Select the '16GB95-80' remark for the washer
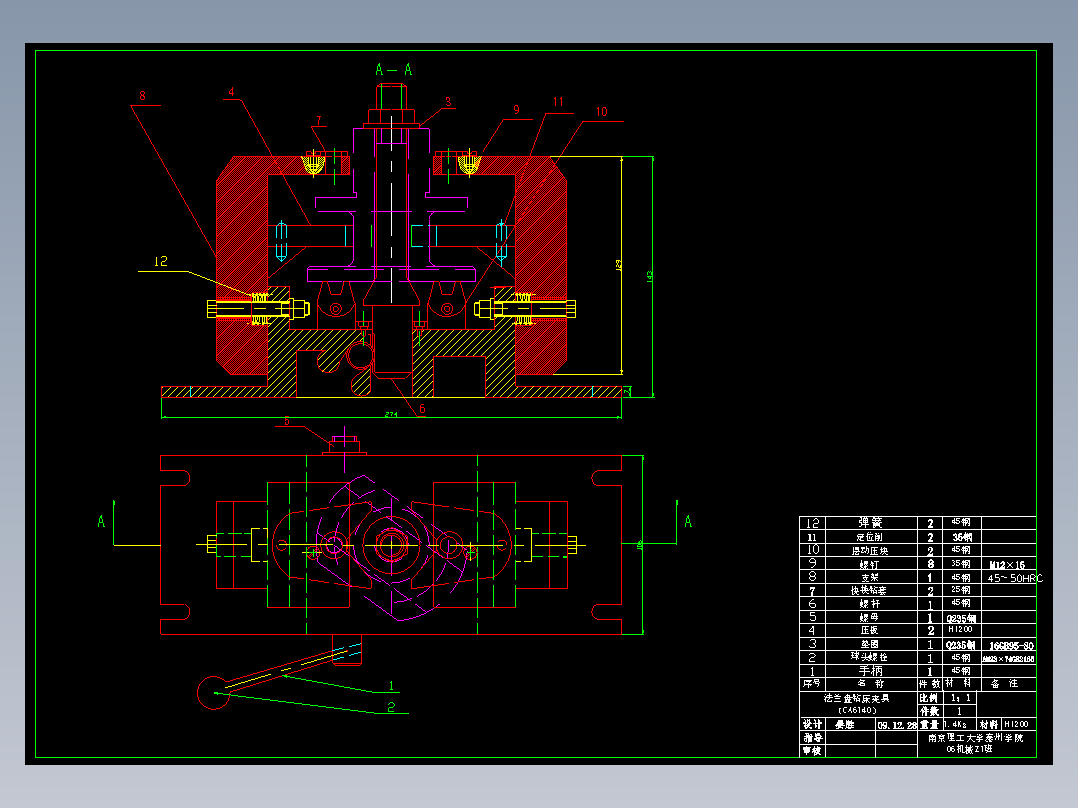Viewport: 1078px width, 808px height. coord(1011,646)
